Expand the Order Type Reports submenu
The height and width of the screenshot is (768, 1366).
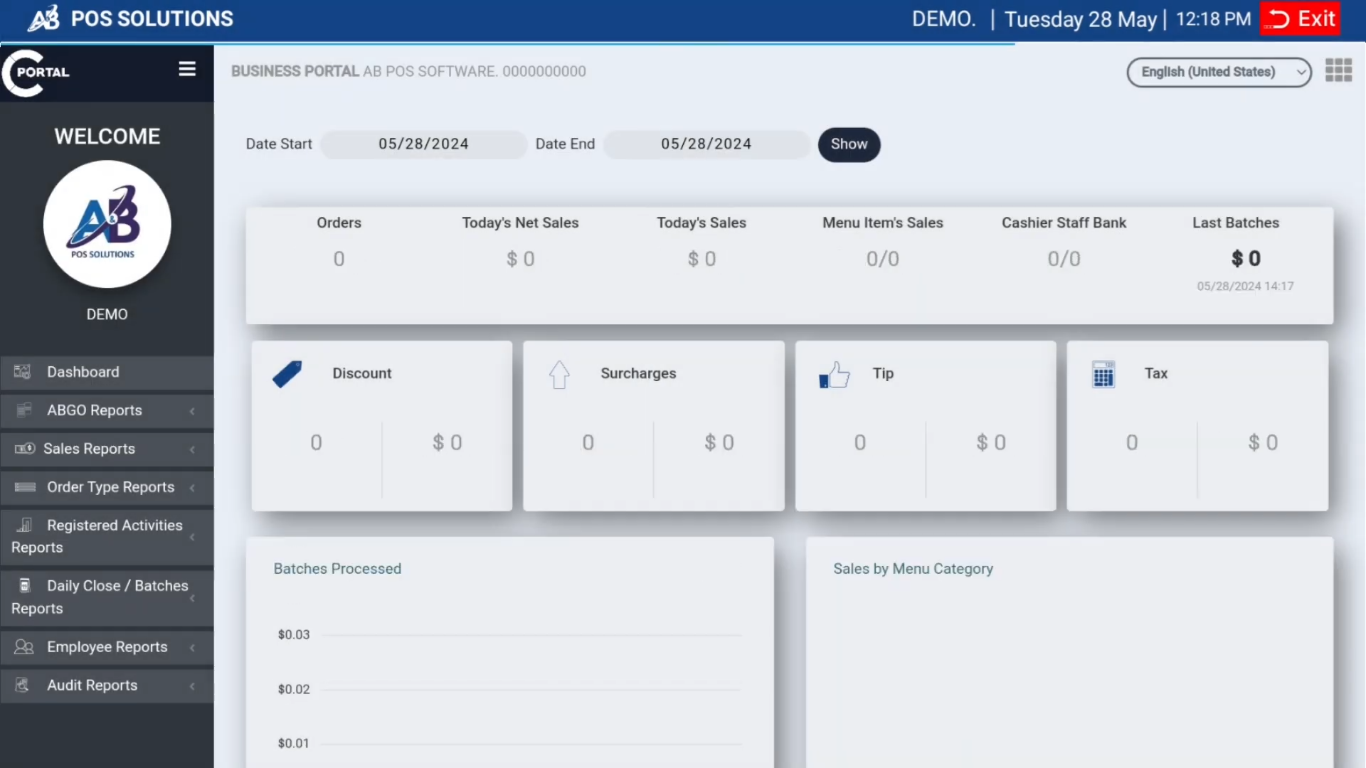(106, 487)
